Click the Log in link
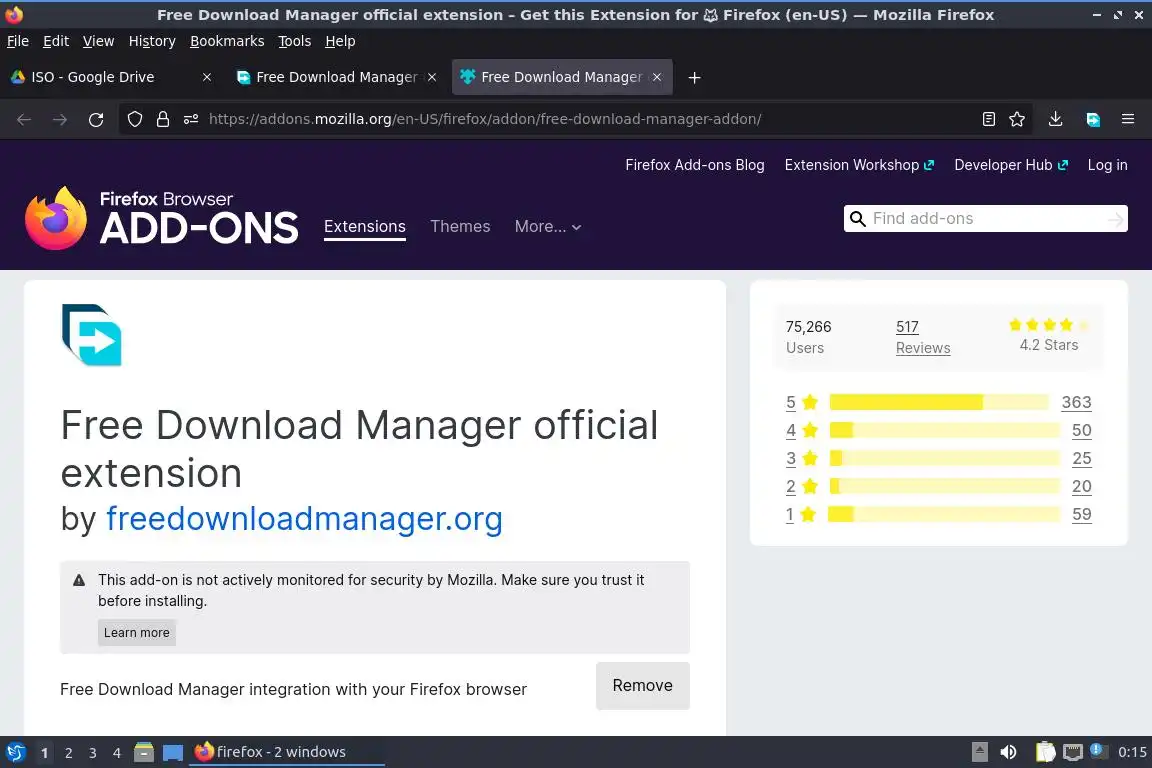1152x768 pixels. point(1107,165)
